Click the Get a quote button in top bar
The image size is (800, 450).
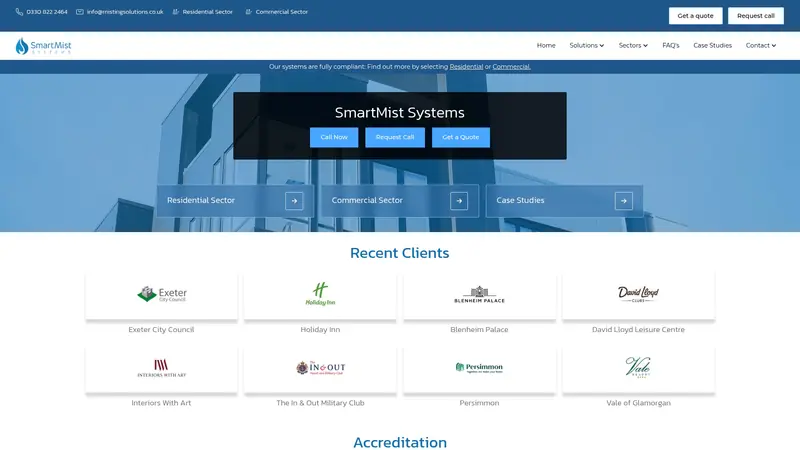coord(695,16)
